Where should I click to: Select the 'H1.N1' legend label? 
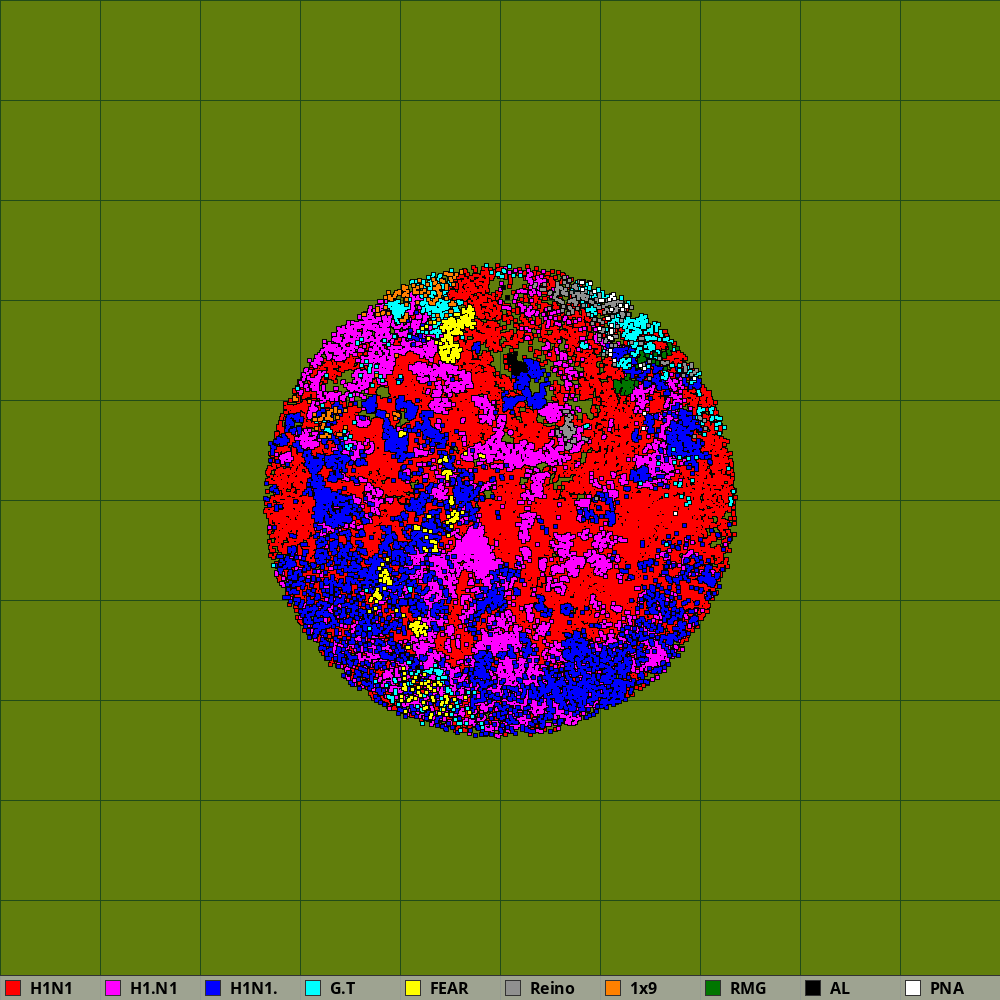point(154,988)
